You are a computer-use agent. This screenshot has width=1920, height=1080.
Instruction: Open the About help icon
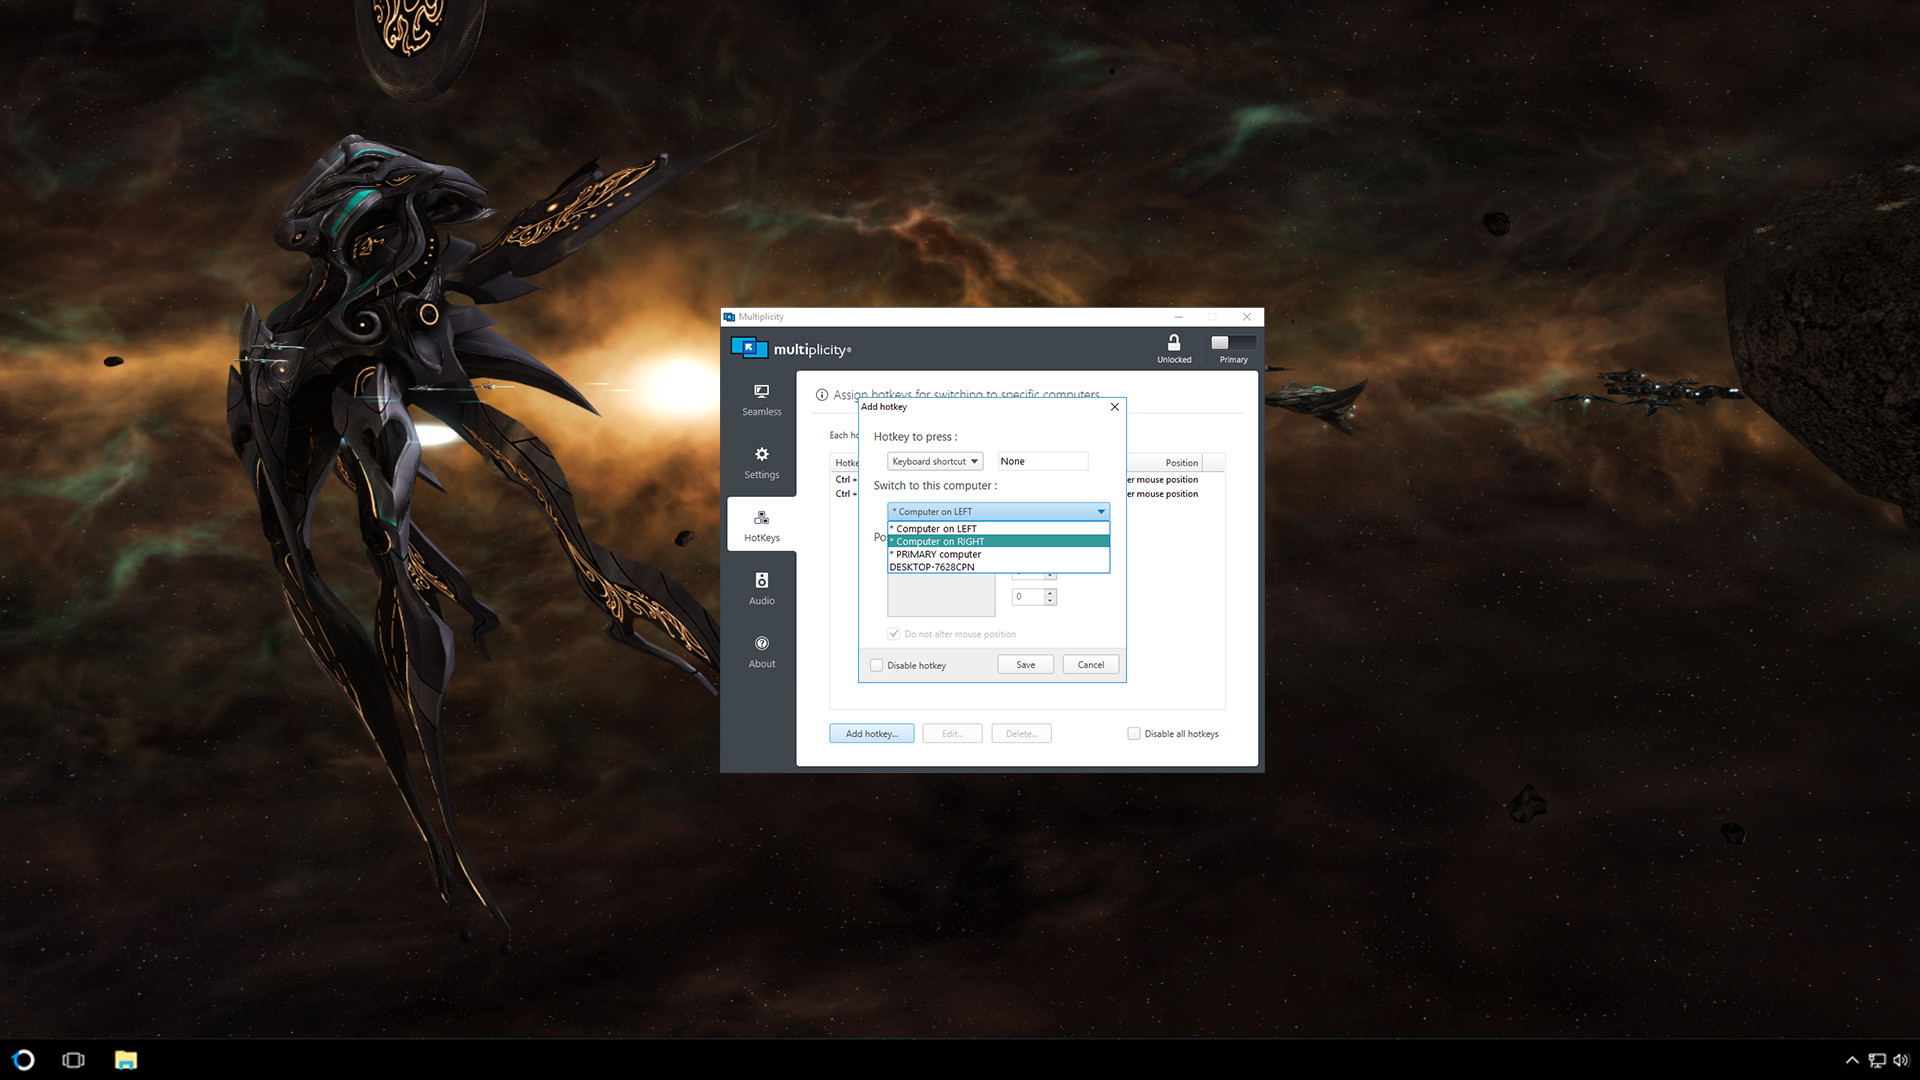click(x=761, y=644)
